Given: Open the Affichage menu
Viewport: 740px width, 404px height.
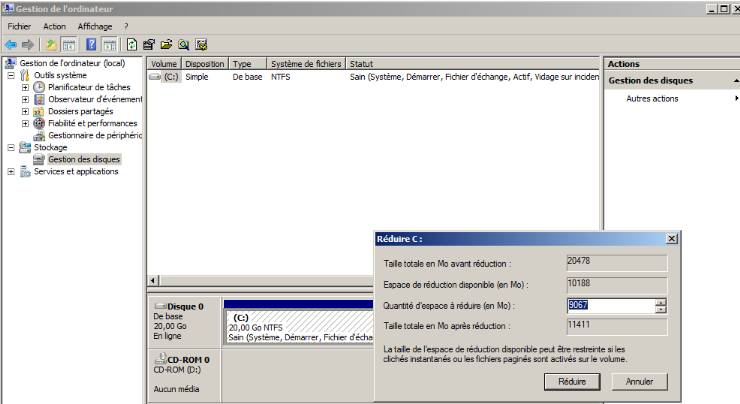Looking at the screenshot, I should (x=95, y=26).
